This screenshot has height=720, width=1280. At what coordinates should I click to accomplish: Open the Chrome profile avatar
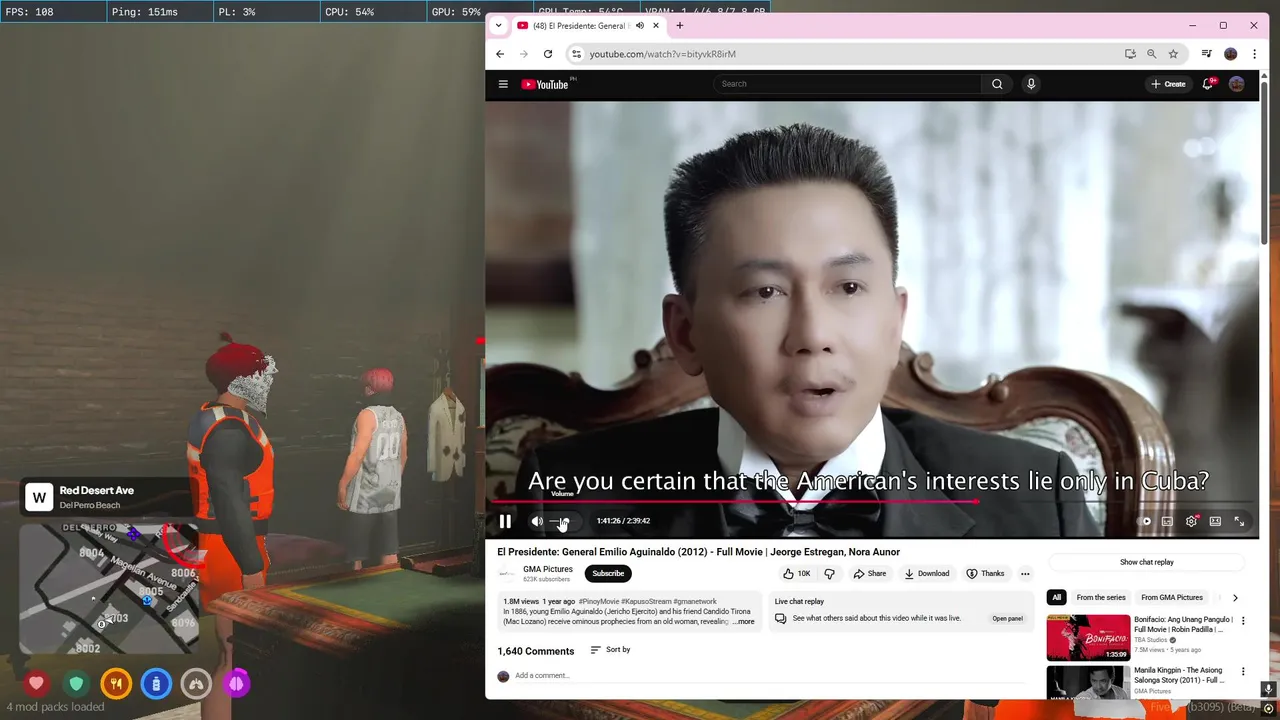1231,54
